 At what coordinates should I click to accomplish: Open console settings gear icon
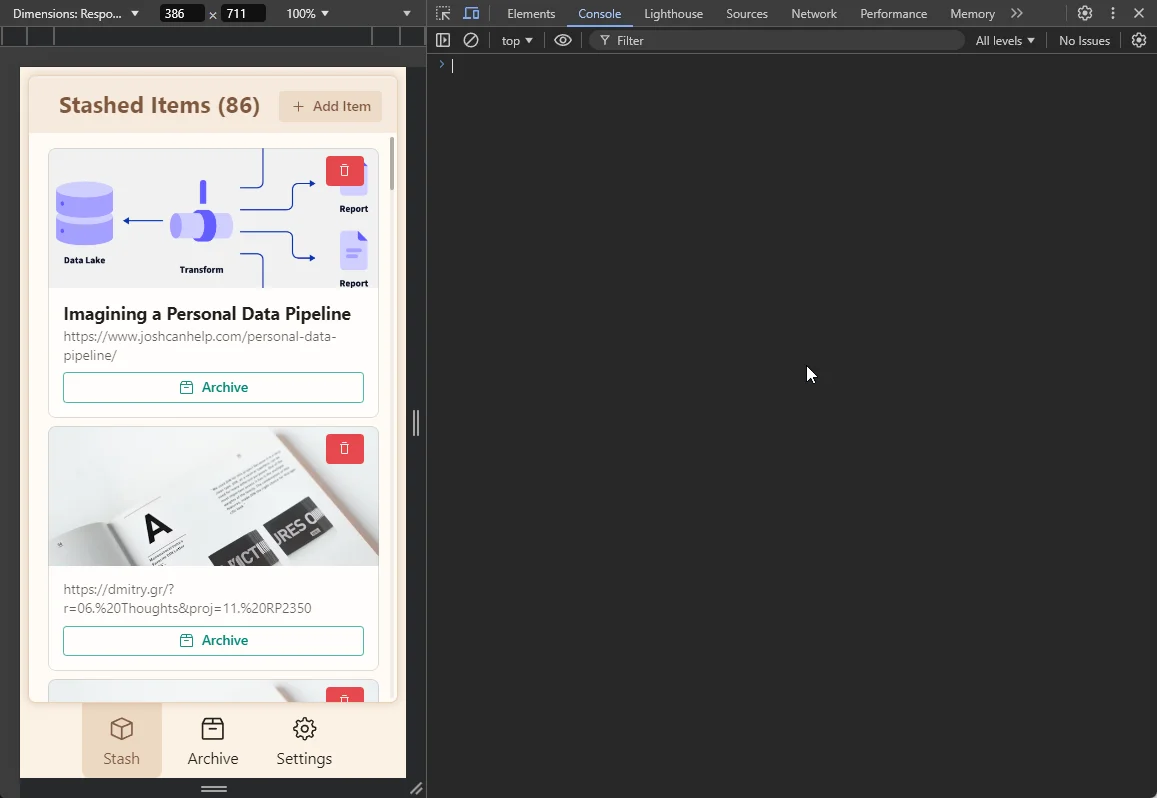click(x=1139, y=41)
